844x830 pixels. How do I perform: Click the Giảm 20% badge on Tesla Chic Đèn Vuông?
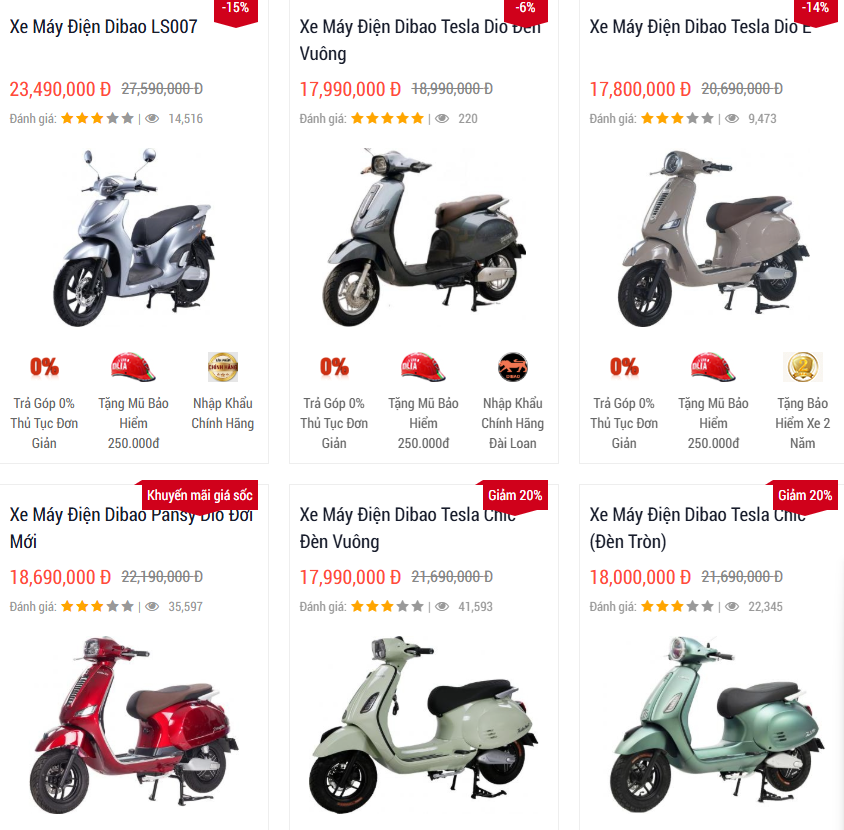pos(515,495)
